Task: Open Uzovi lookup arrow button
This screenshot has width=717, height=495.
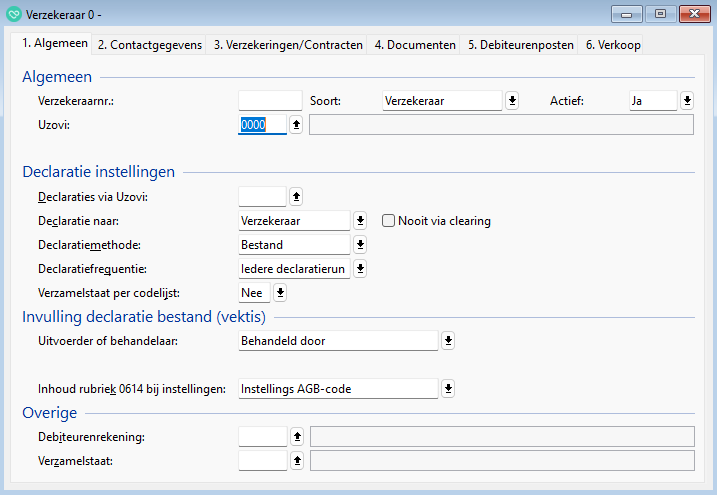Action: (x=296, y=124)
